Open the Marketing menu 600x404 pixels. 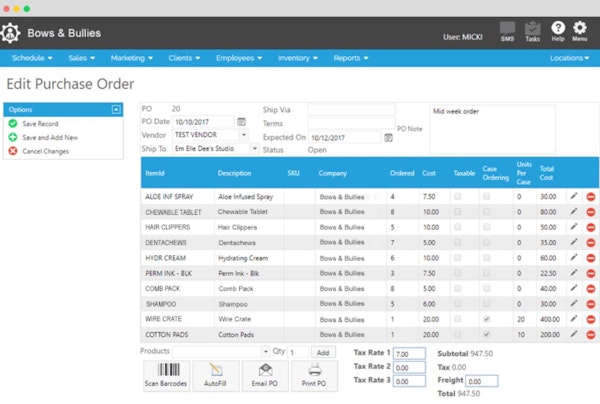coord(132,58)
